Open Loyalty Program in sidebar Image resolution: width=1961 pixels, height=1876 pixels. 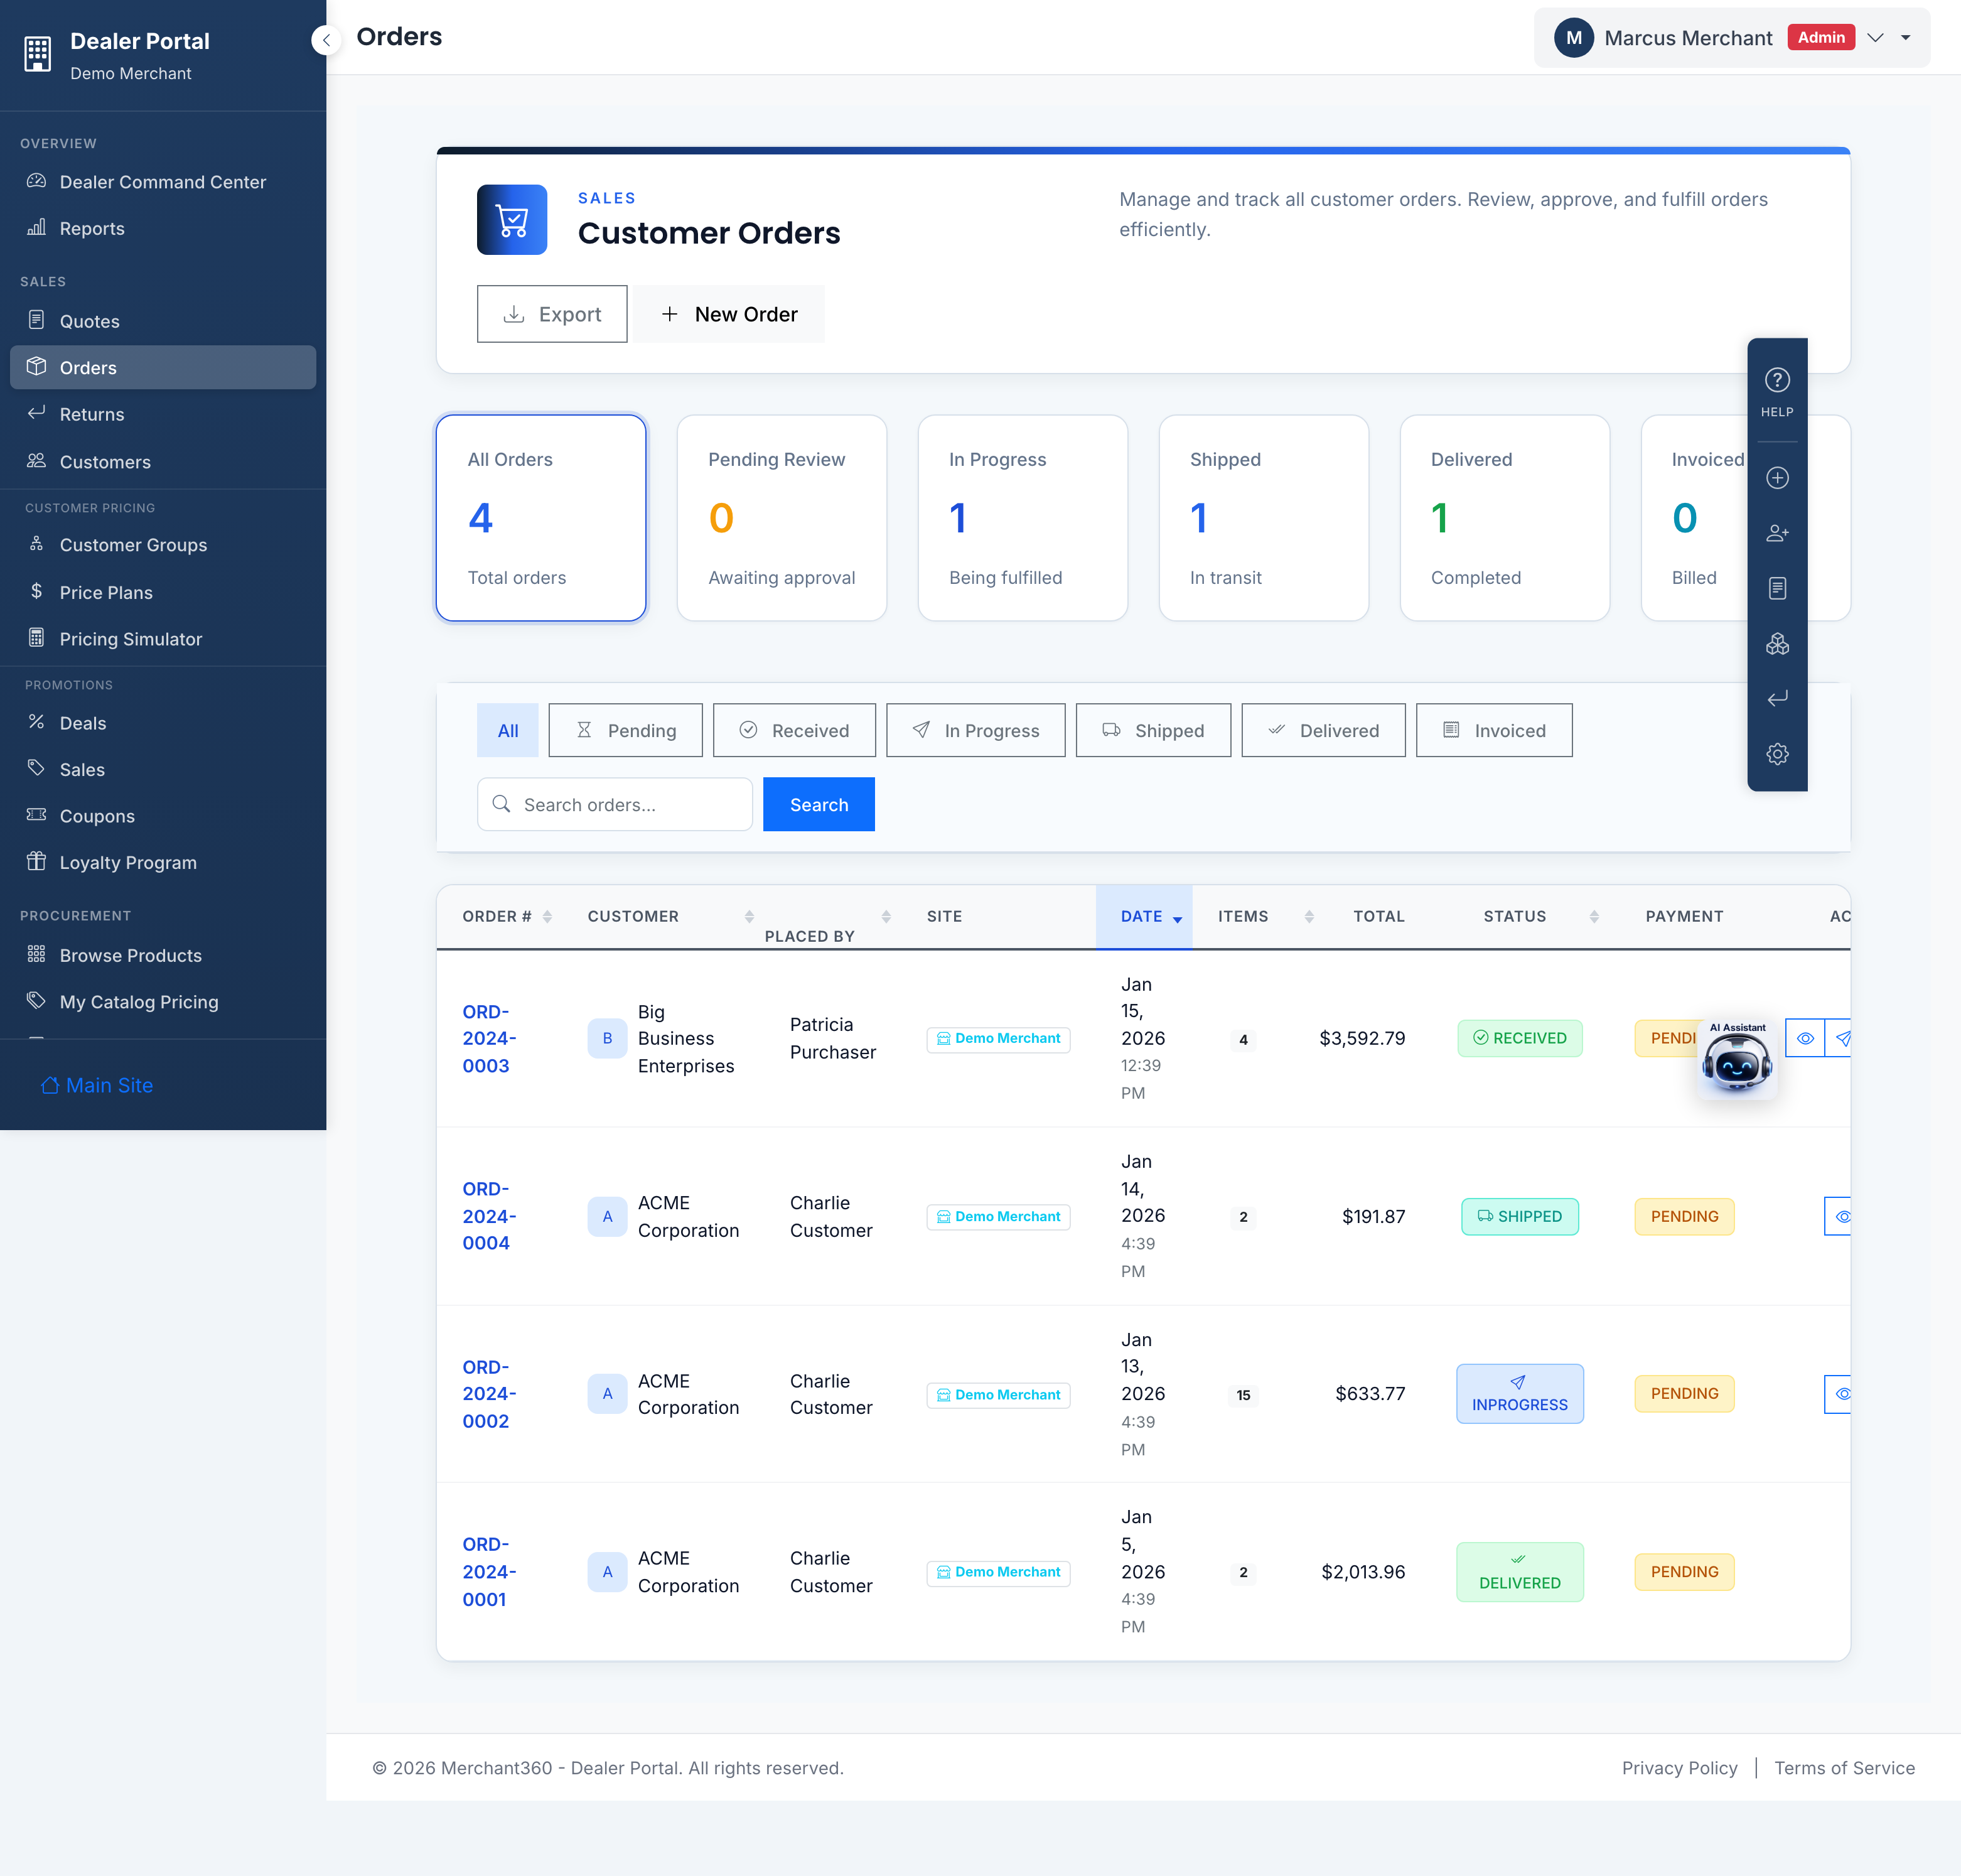click(x=163, y=862)
